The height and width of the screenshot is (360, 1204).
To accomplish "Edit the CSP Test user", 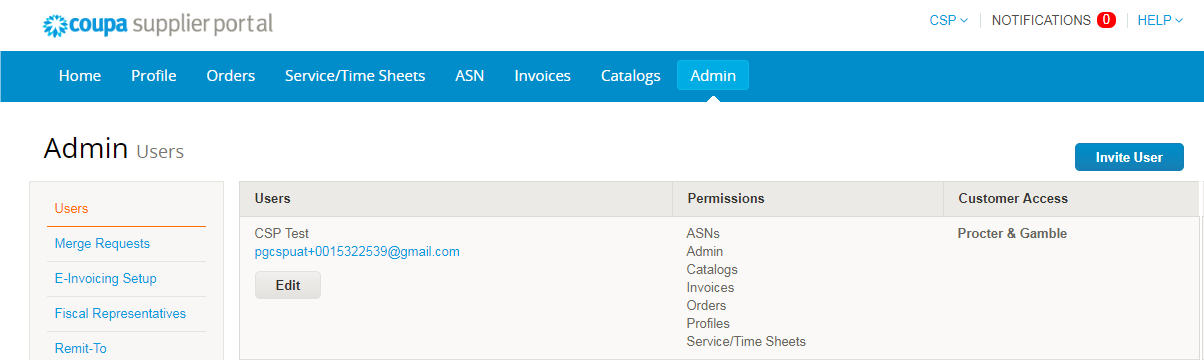I will [288, 285].
